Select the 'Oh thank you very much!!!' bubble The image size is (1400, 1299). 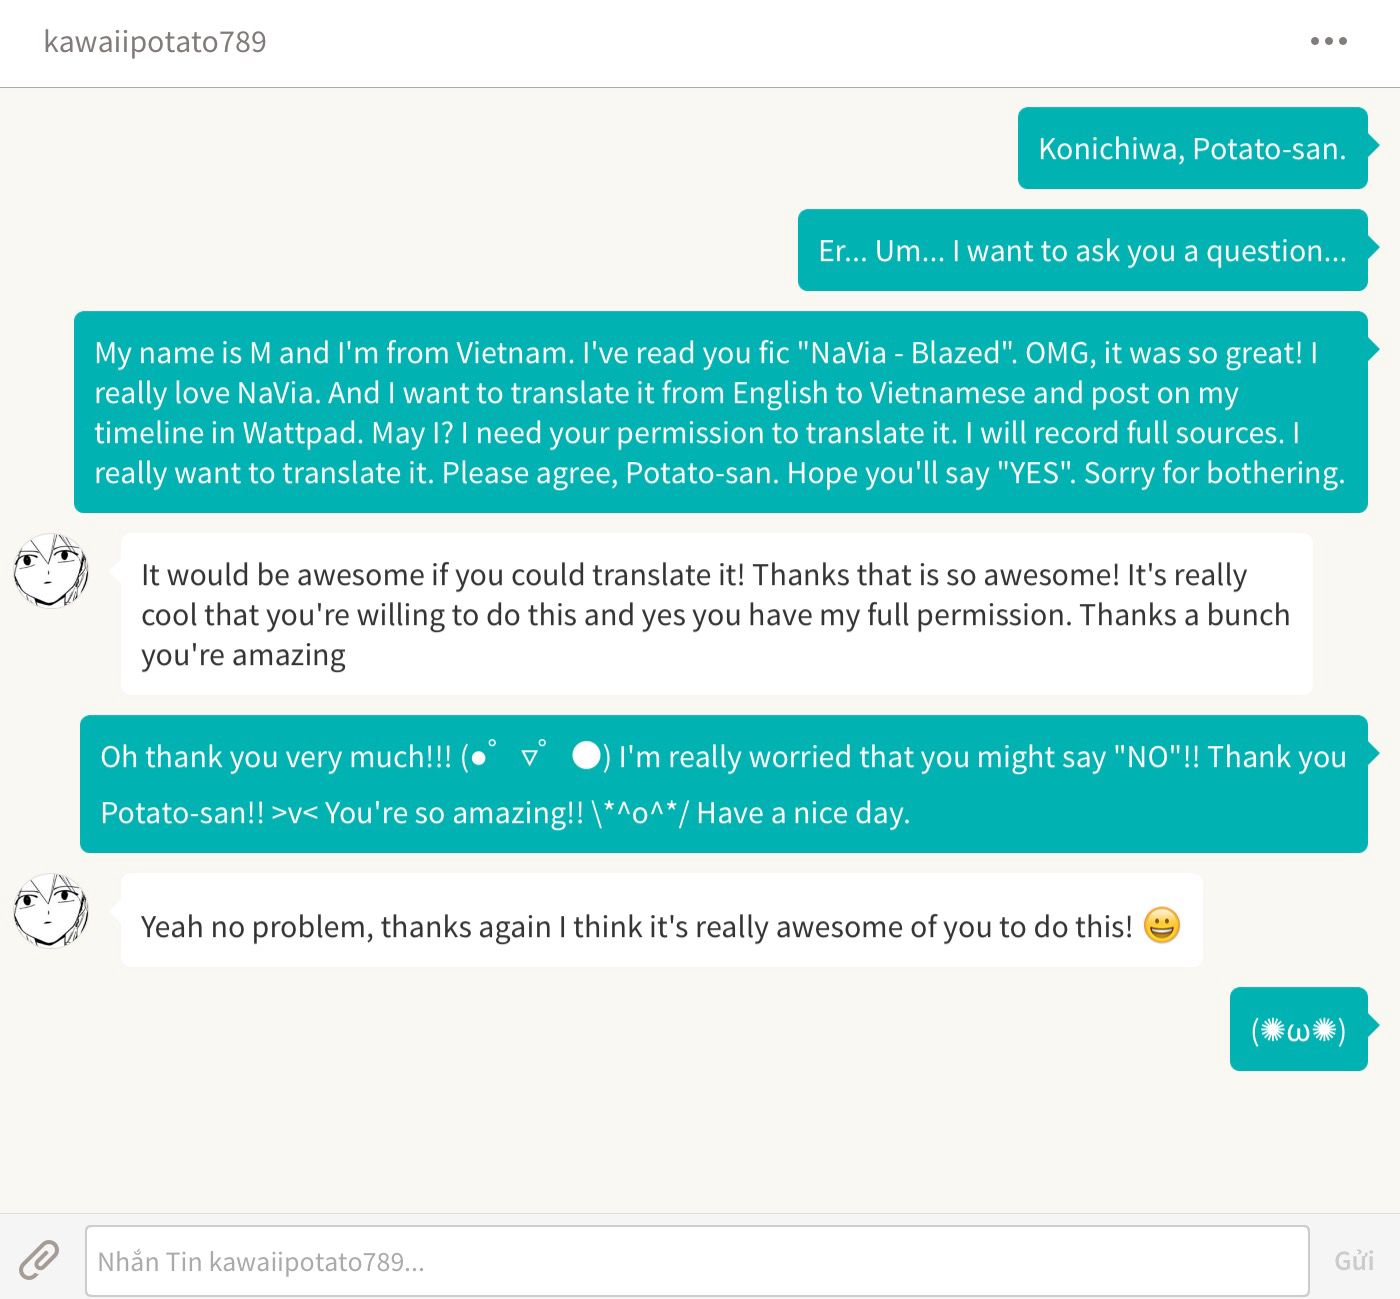pyautogui.click(x=723, y=784)
